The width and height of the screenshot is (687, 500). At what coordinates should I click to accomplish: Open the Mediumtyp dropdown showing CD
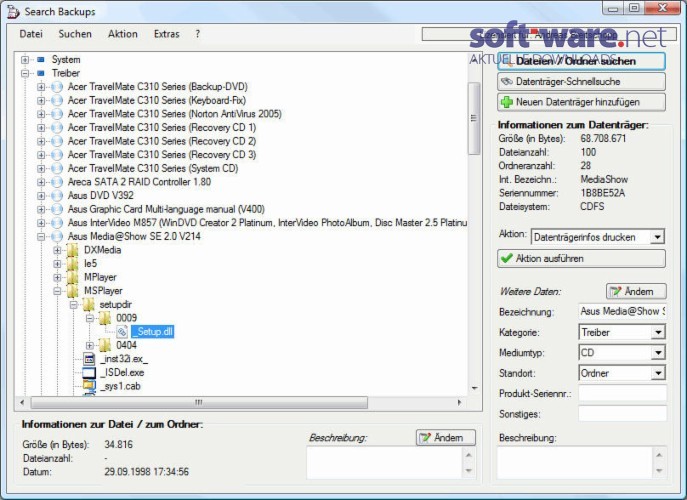click(x=622, y=353)
